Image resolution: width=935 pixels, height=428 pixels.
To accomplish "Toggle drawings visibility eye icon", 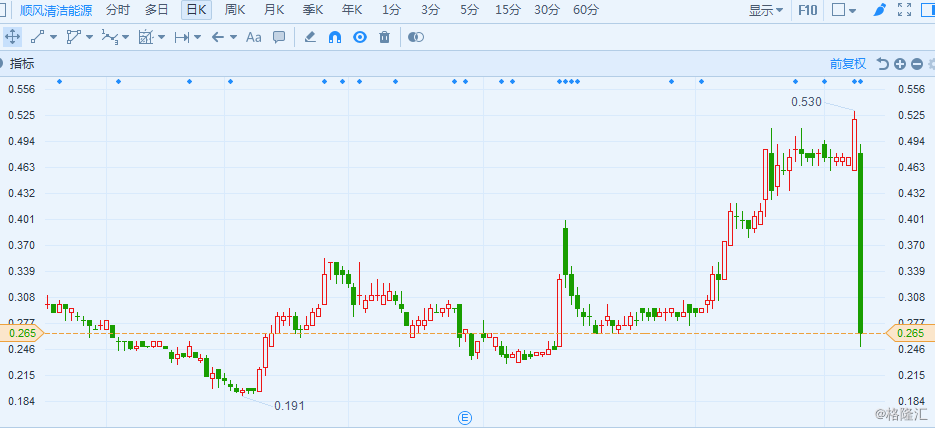I will point(359,37).
